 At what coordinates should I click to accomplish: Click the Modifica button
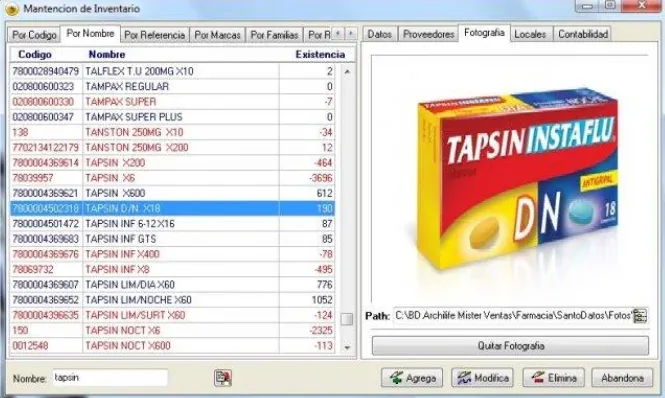(x=482, y=378)
